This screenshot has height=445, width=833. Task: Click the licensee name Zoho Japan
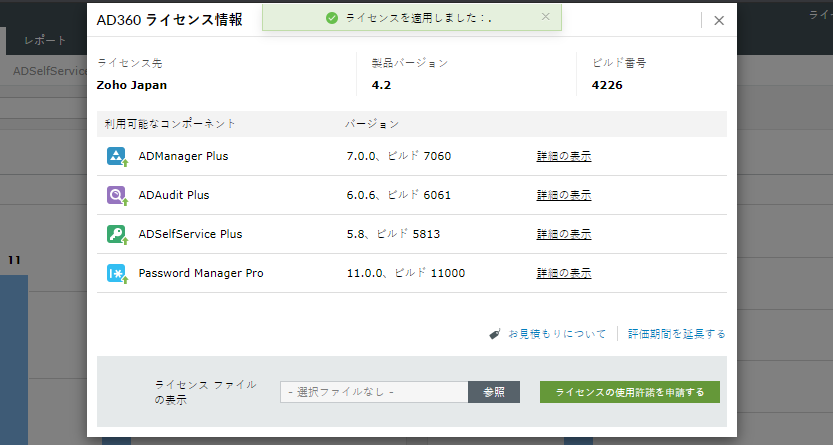(x=132, y=85)
